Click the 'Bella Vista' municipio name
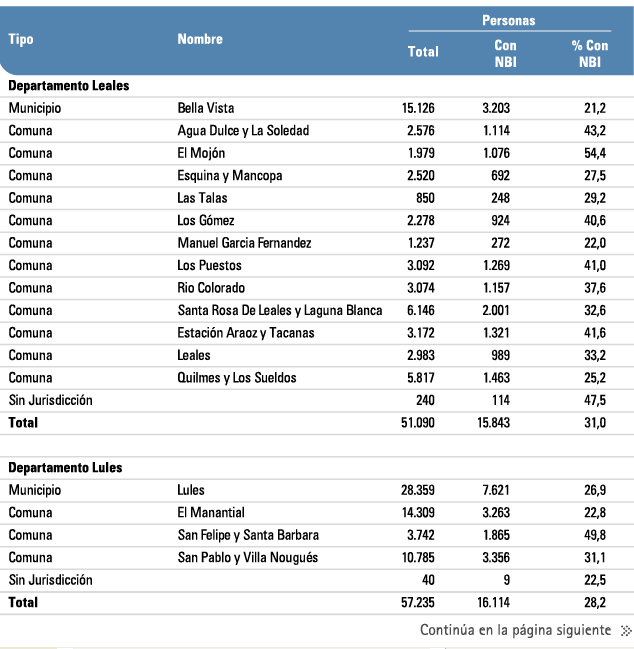The width and height of the screenshot is (634, 649). coord(206,108)
